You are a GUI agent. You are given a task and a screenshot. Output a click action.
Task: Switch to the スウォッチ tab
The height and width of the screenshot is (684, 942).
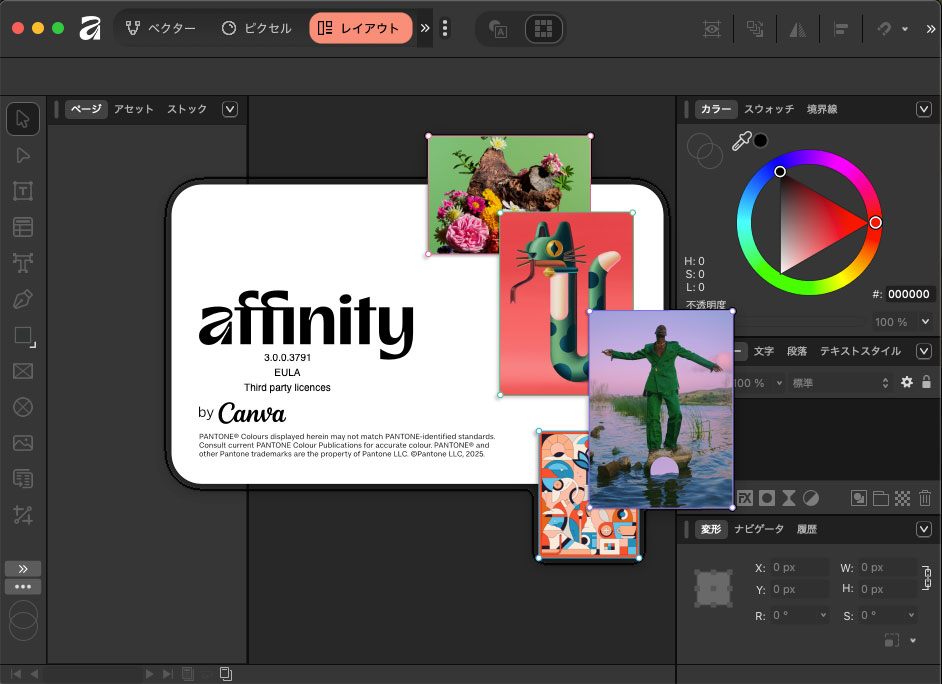point(768,109)
